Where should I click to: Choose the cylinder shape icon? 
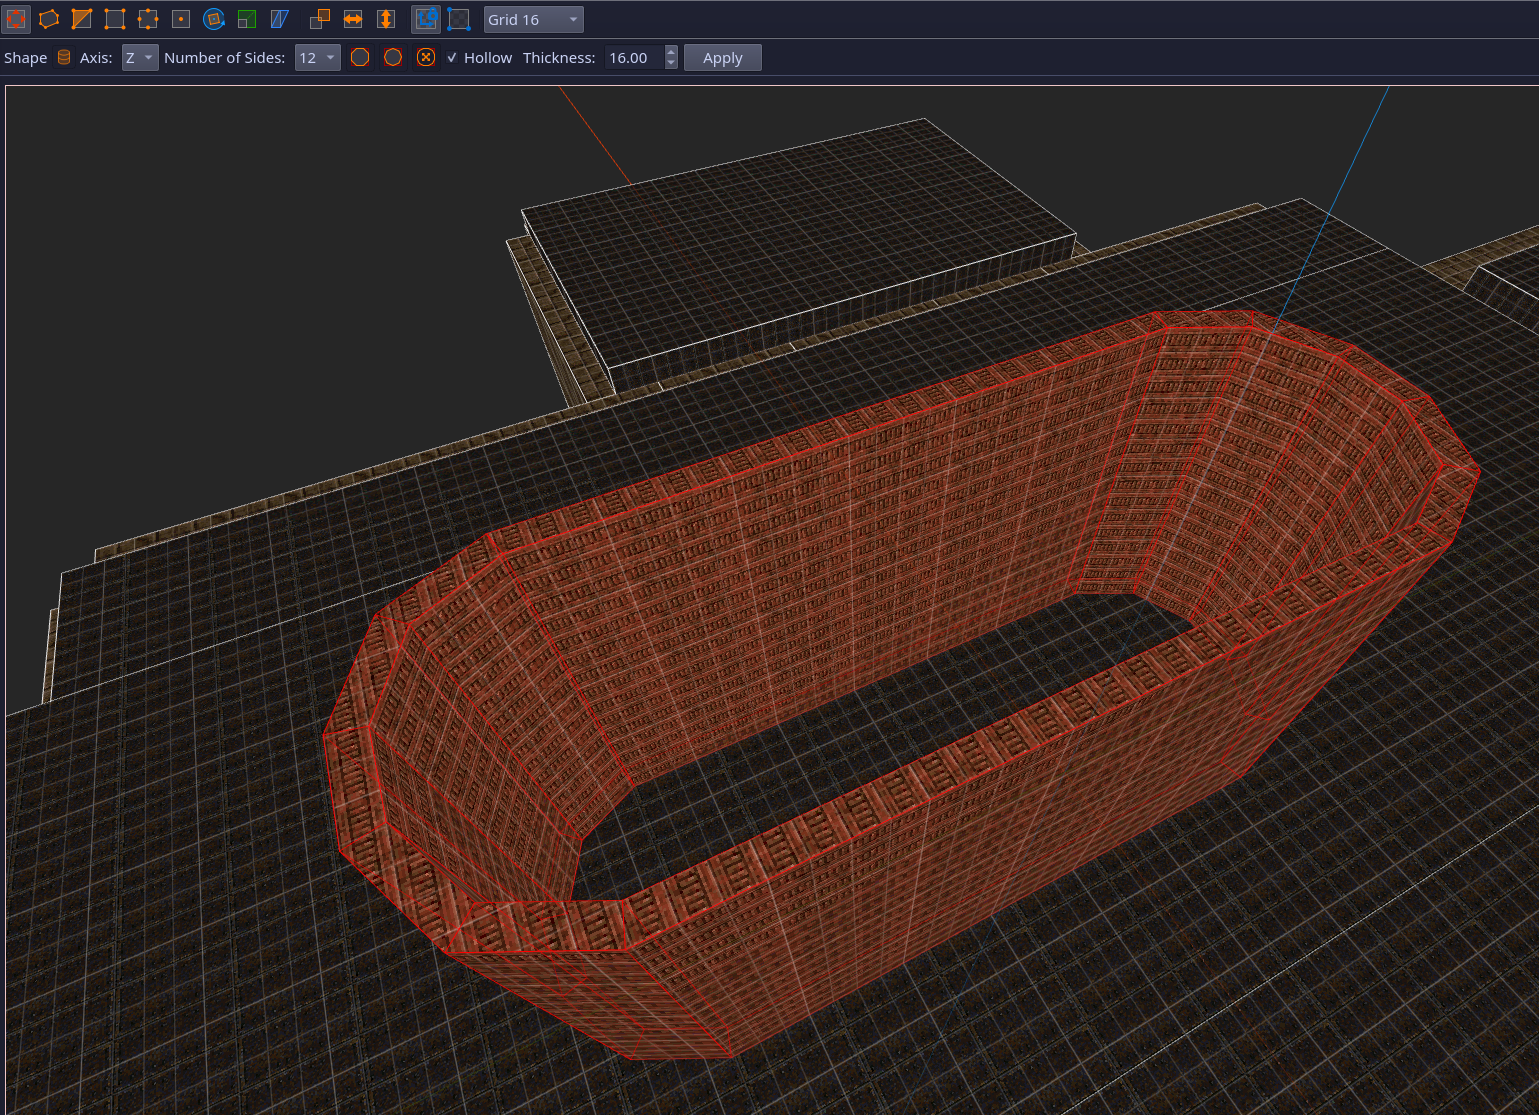tap(64, 58)
